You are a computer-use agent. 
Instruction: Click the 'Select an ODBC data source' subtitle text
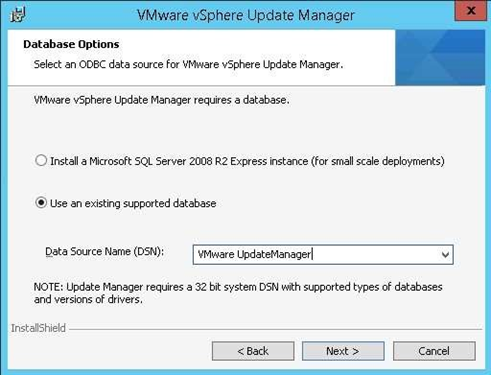coord(188,64)
